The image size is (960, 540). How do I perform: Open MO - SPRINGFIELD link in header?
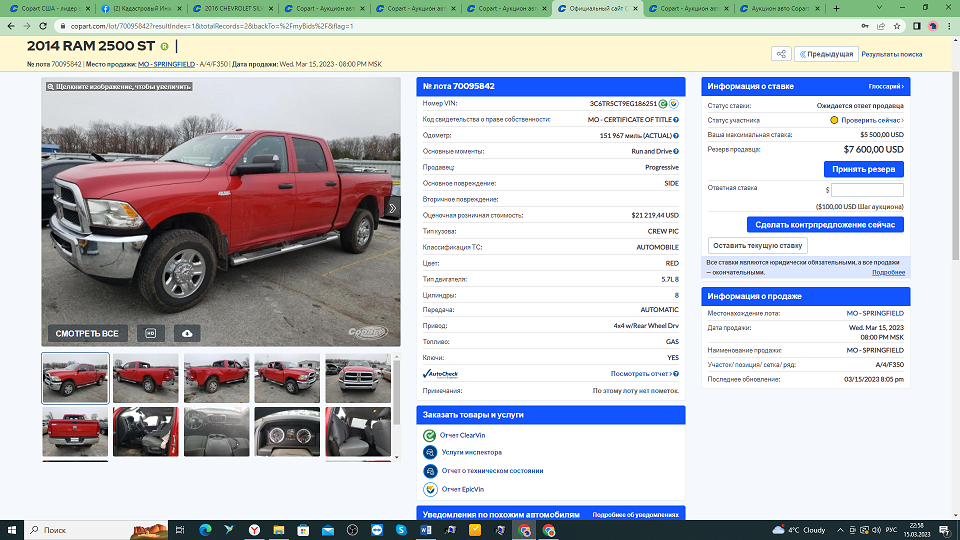[x=166, y=64]
